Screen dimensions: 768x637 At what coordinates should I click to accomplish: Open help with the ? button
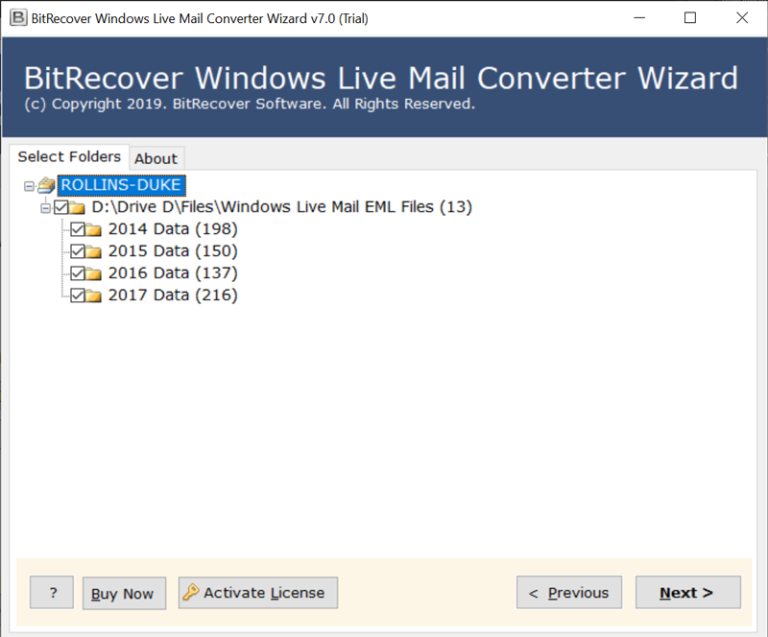point(51,592)
